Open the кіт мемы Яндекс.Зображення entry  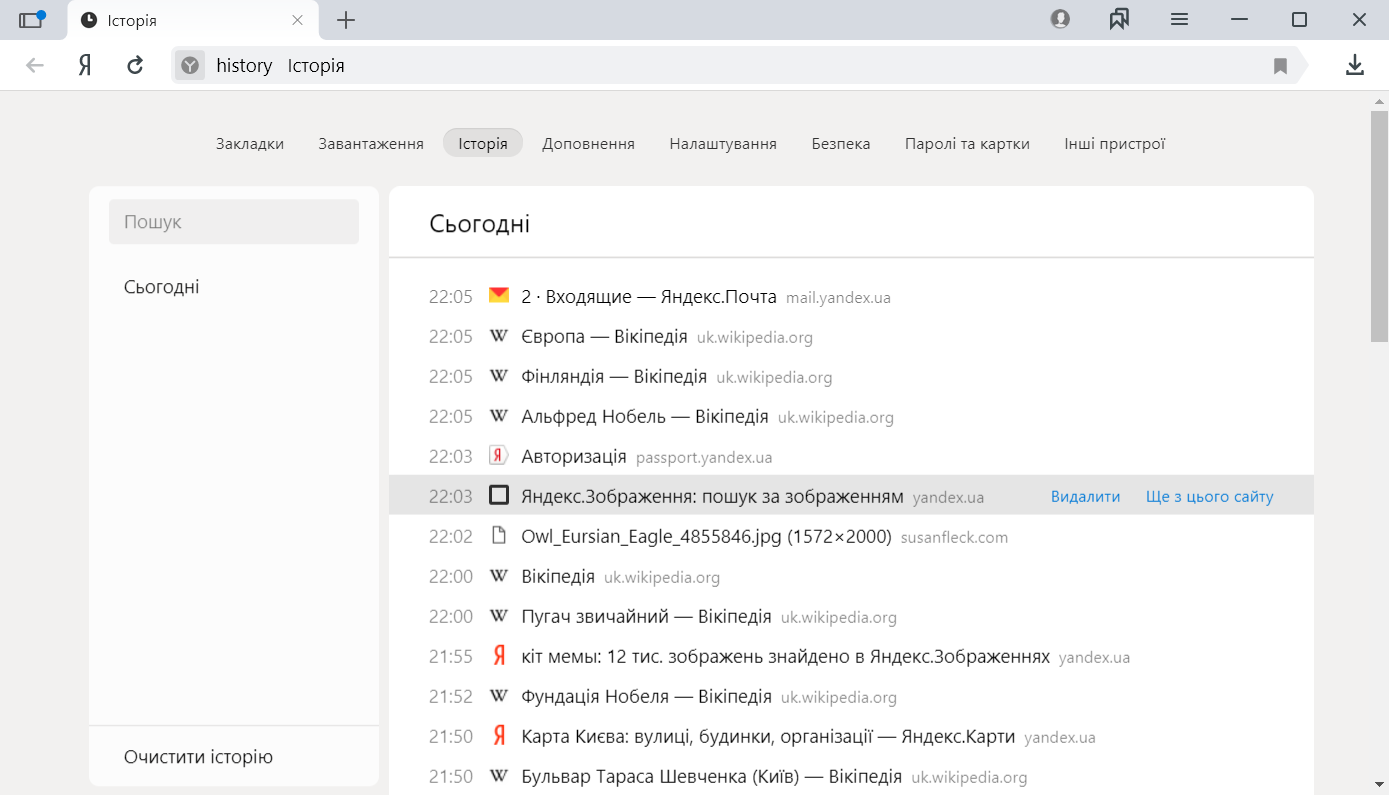coord(785,657)
